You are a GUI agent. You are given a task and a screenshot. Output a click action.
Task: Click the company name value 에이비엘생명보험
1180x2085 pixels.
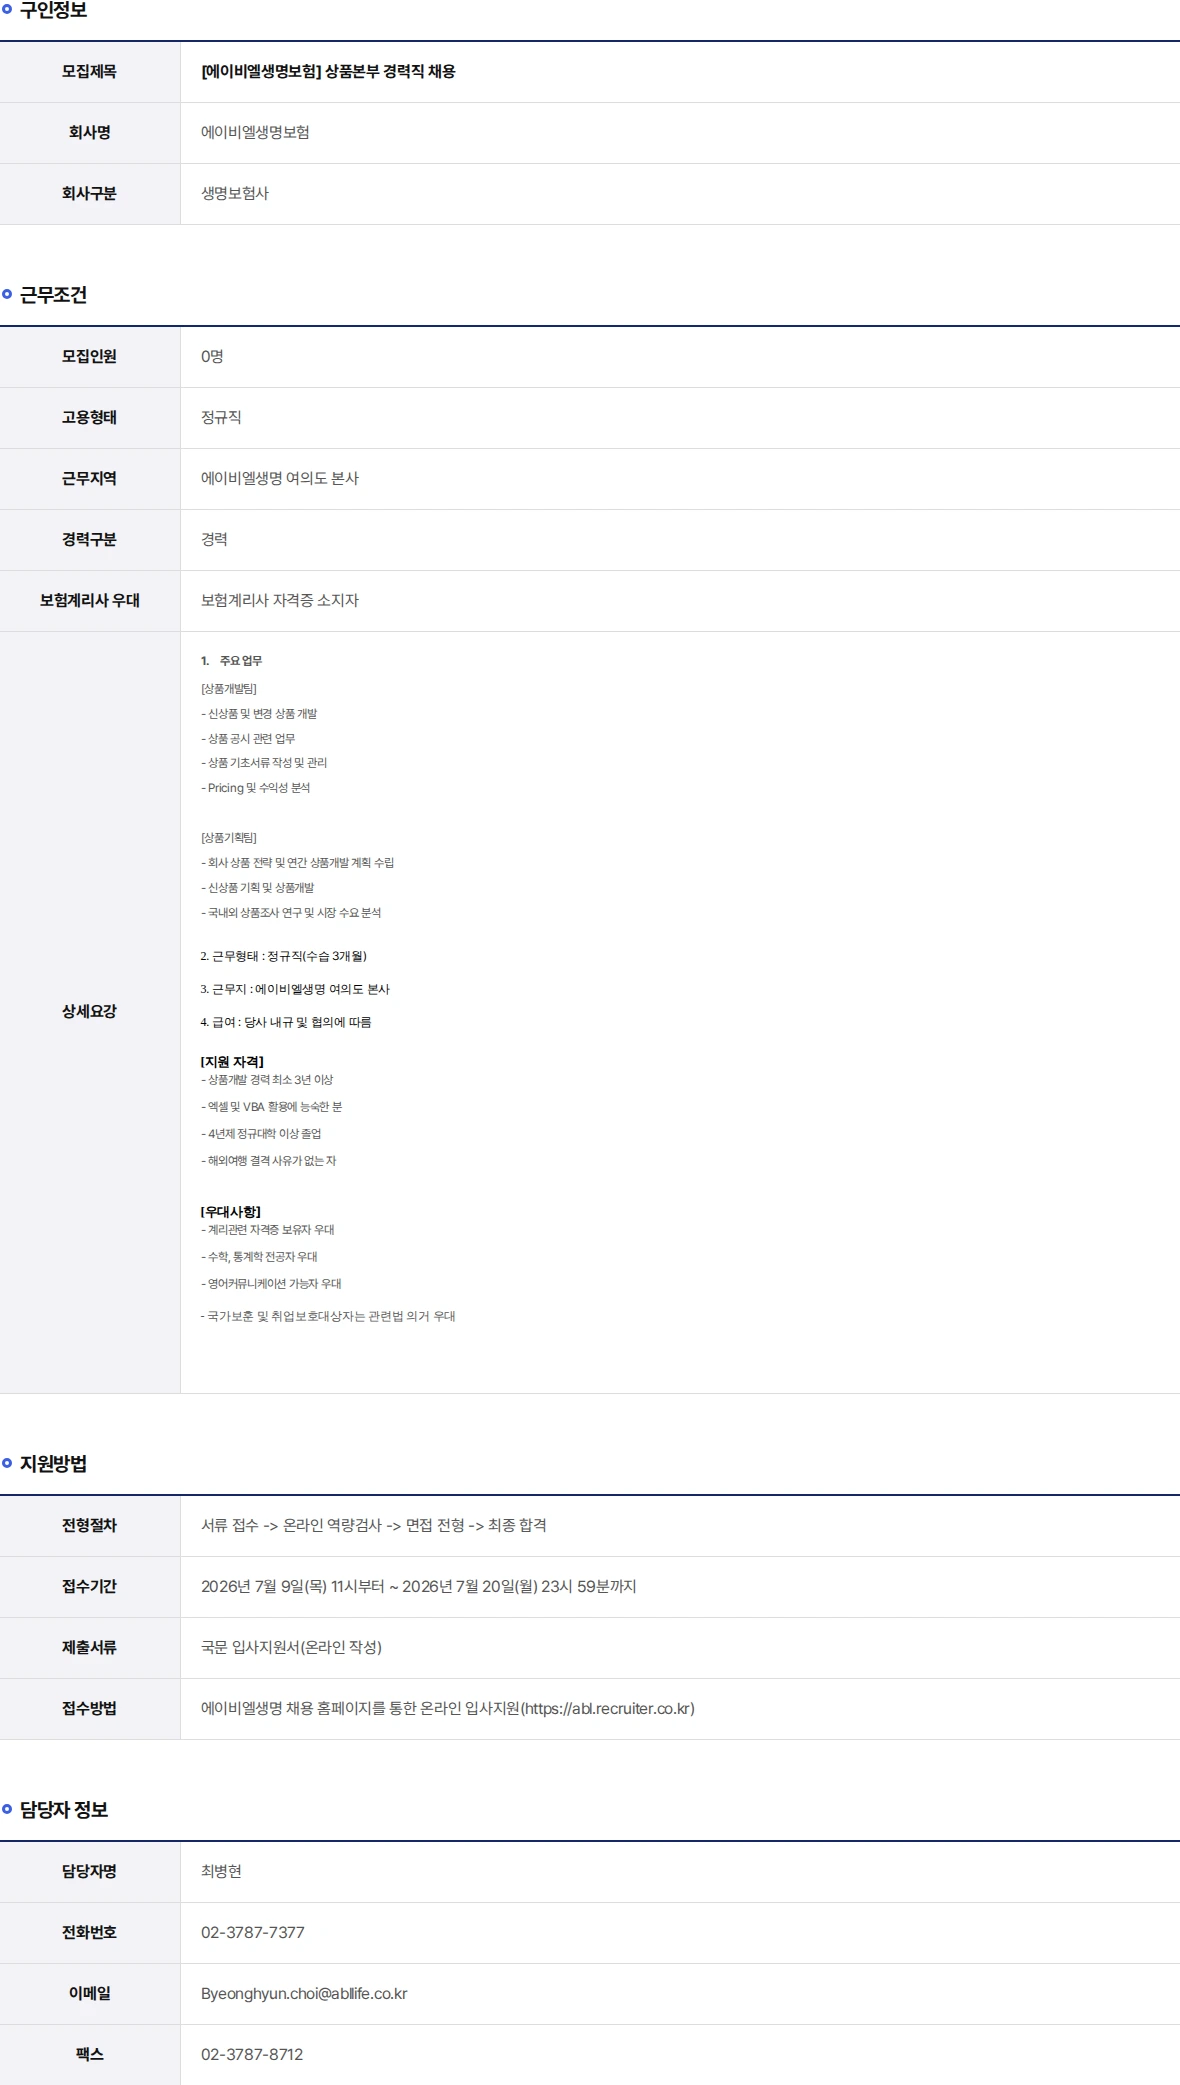click(x=255, y=133)
